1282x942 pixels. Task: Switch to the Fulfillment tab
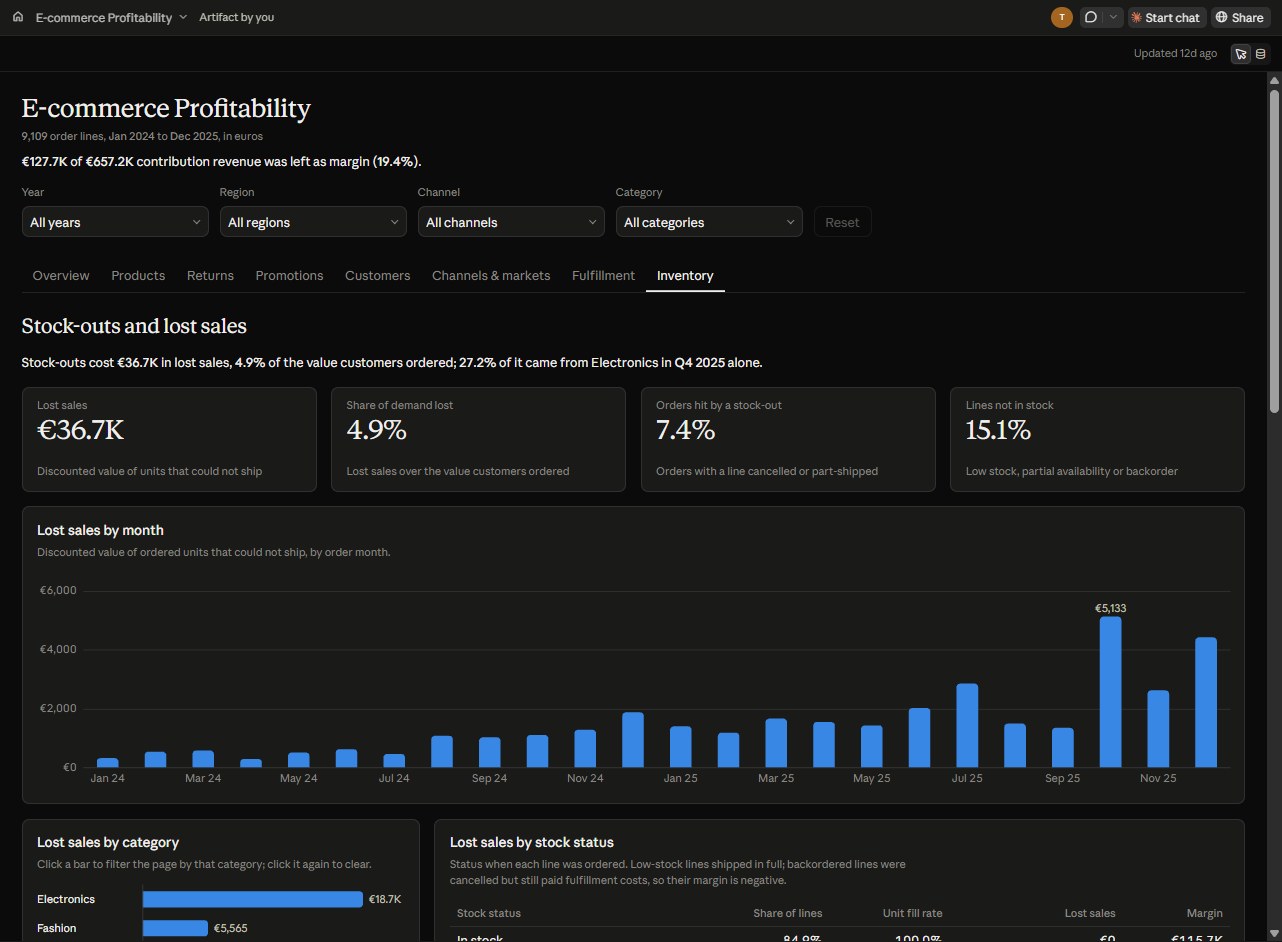603,275
